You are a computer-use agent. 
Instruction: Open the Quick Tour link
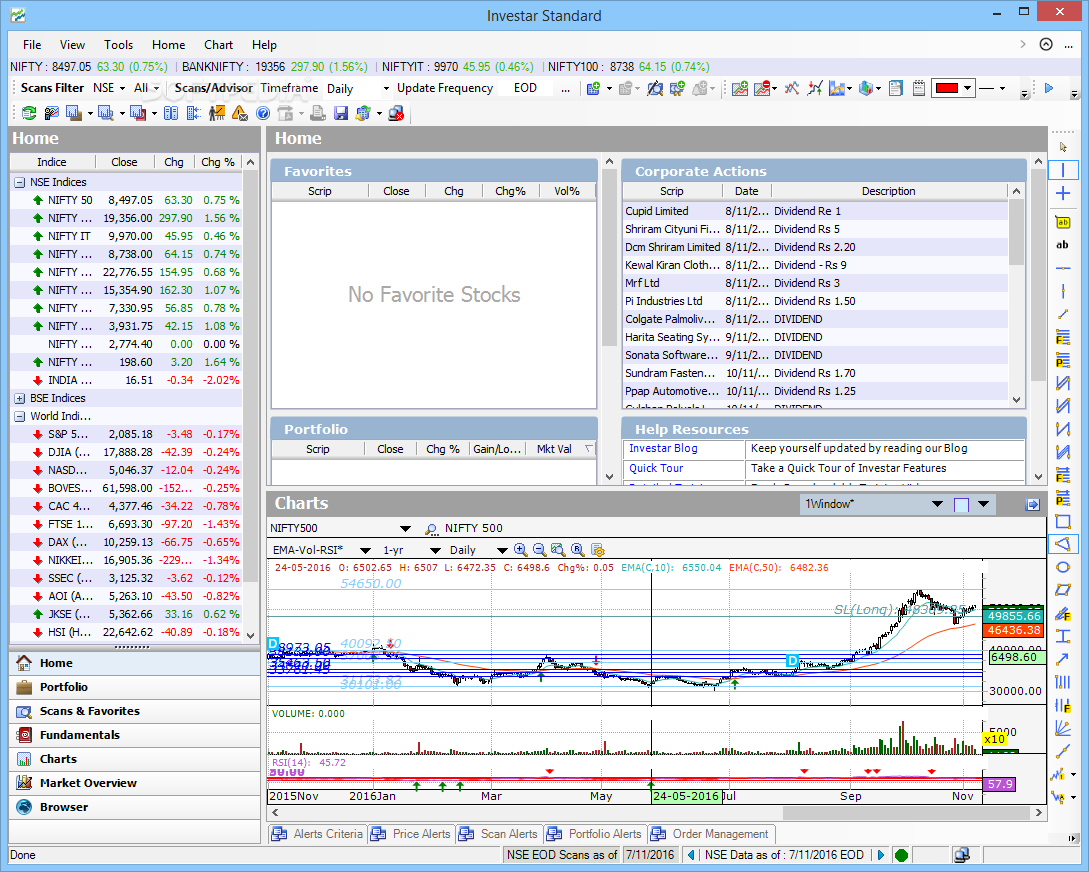(x=656, y=469)
